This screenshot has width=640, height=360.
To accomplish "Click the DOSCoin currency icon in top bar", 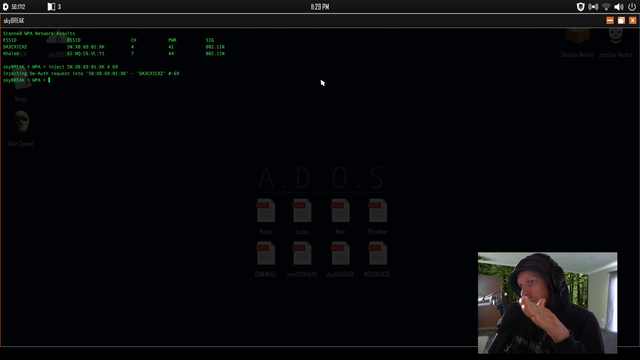I will point(6,7).
